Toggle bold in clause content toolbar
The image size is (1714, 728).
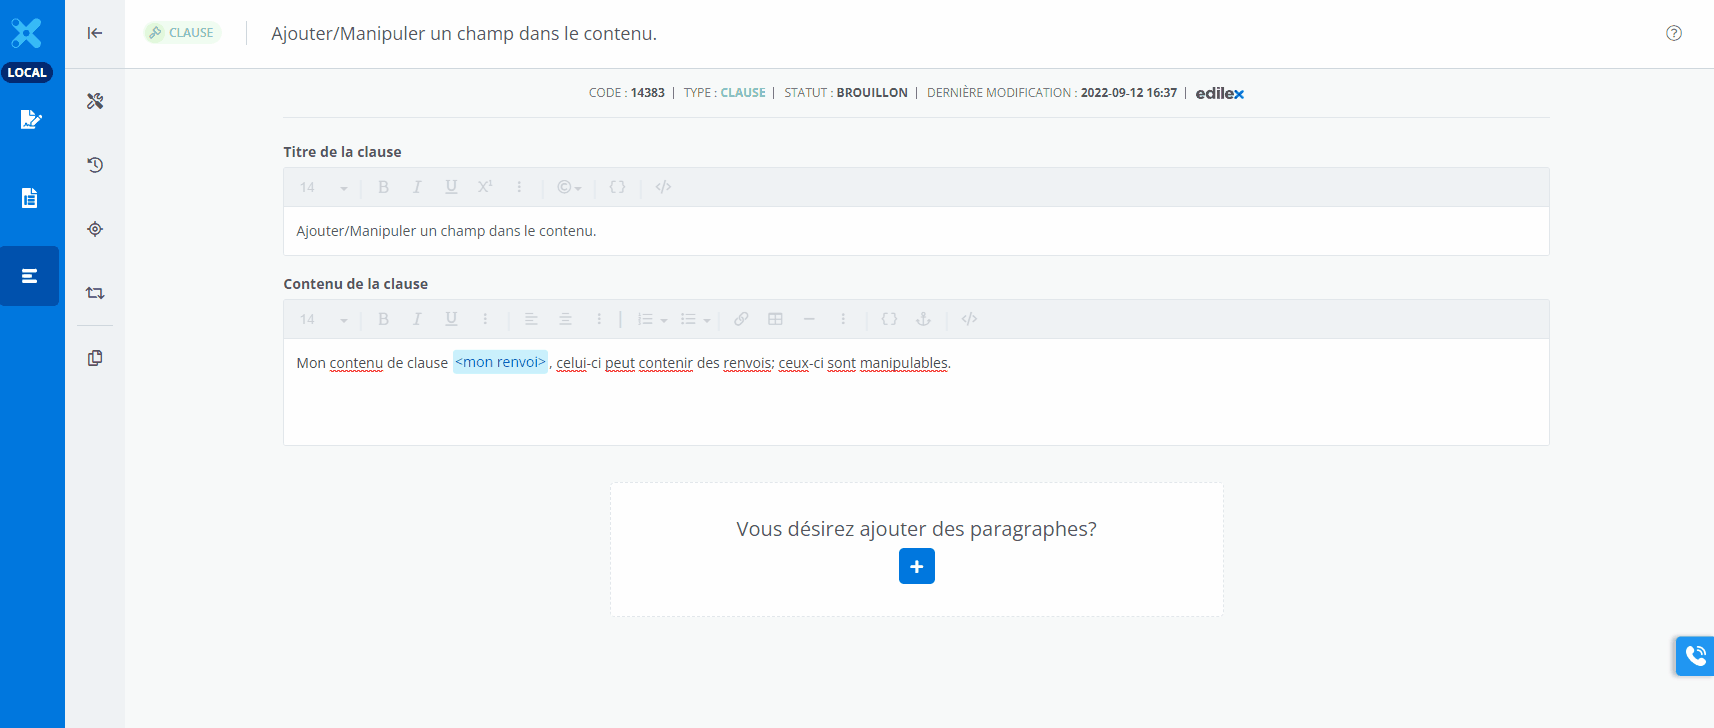(x=383, y=319)
